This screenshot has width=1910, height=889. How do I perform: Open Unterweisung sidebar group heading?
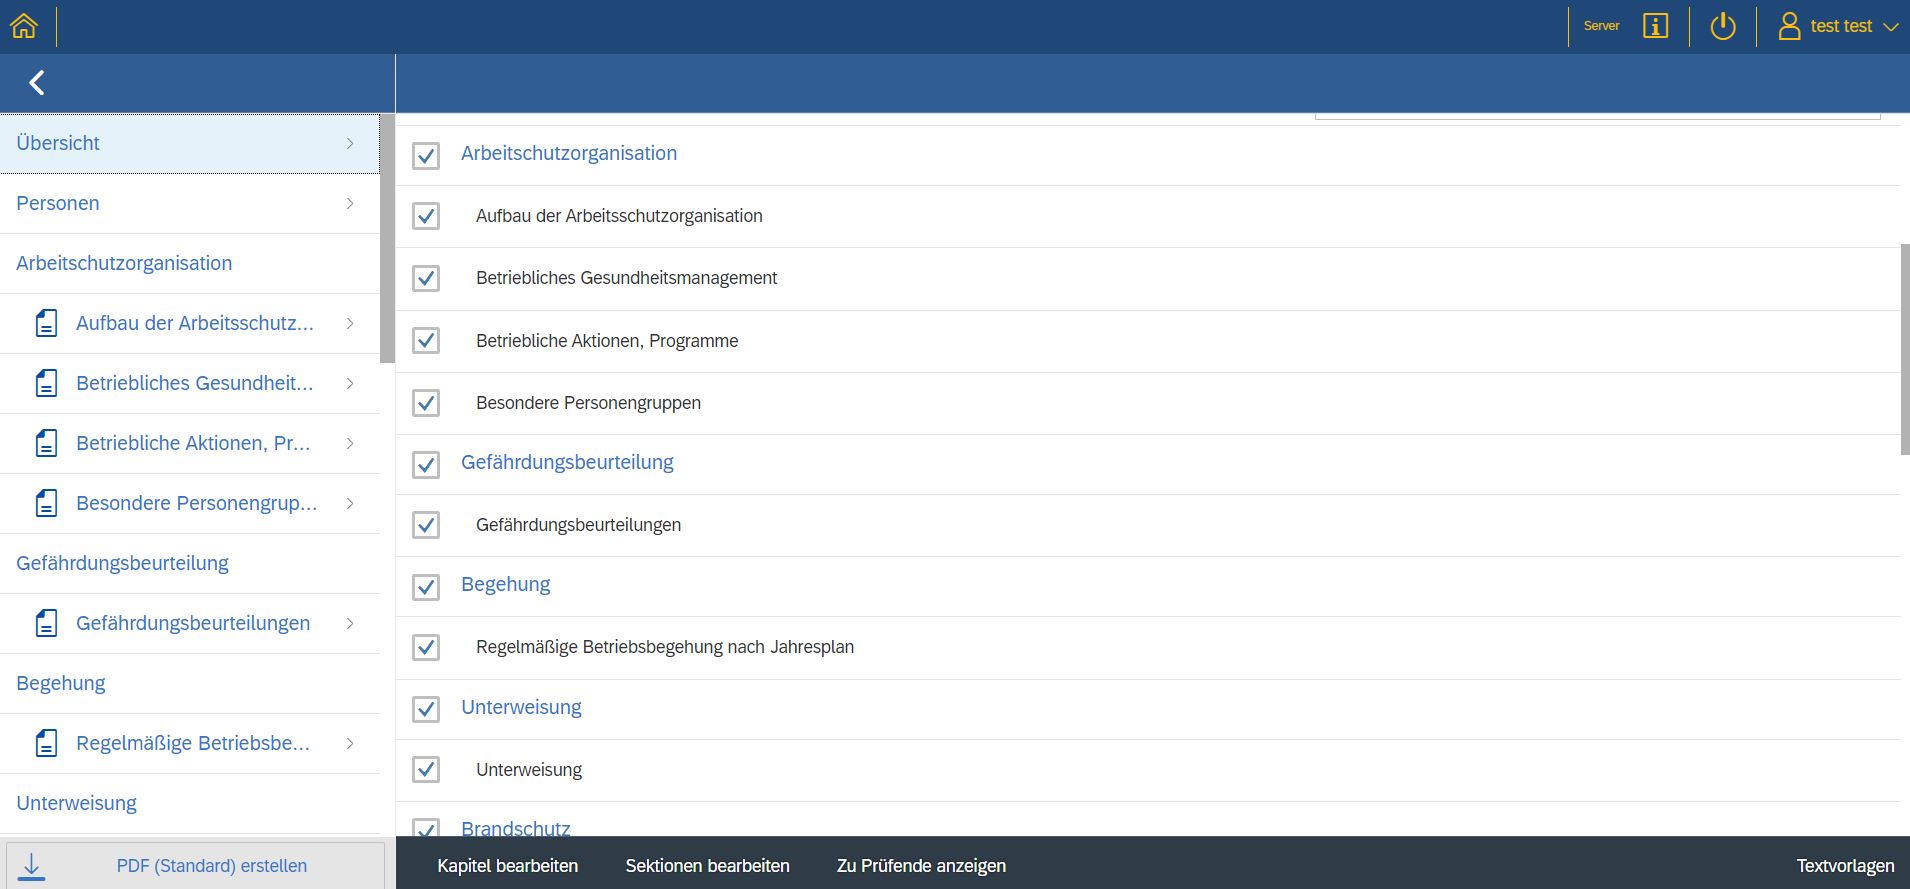[x=190, y=803]
